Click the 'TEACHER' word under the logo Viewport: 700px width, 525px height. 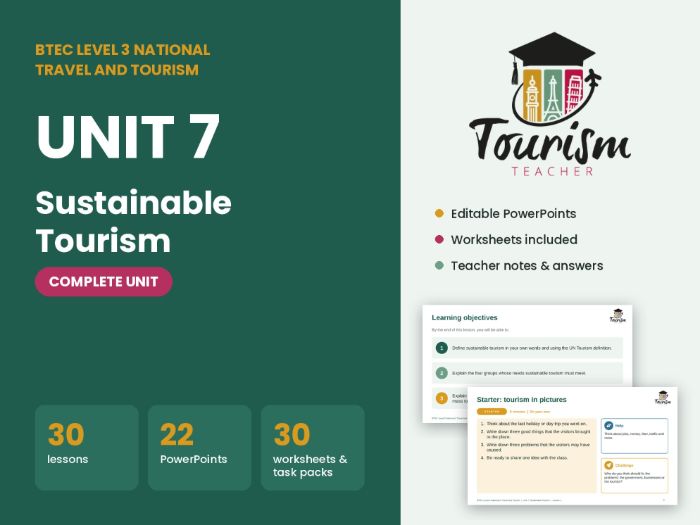click(x=552, y=171)
